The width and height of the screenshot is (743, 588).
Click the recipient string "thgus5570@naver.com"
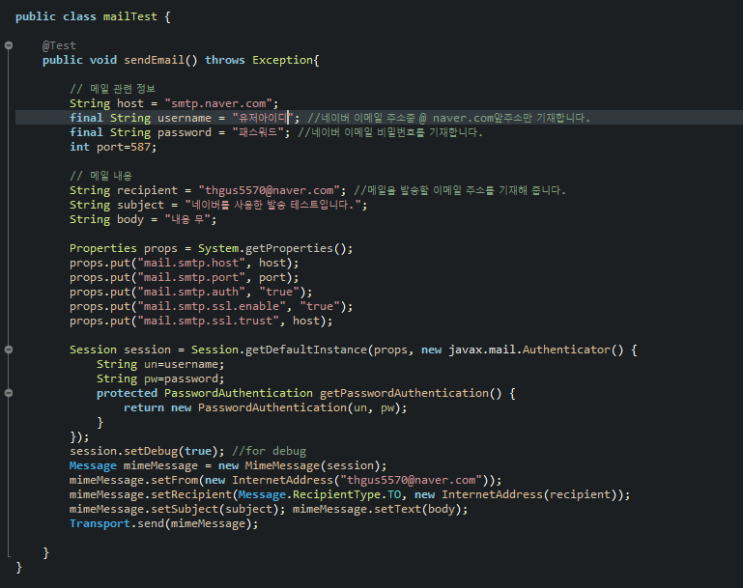click(x=269, y=190)
